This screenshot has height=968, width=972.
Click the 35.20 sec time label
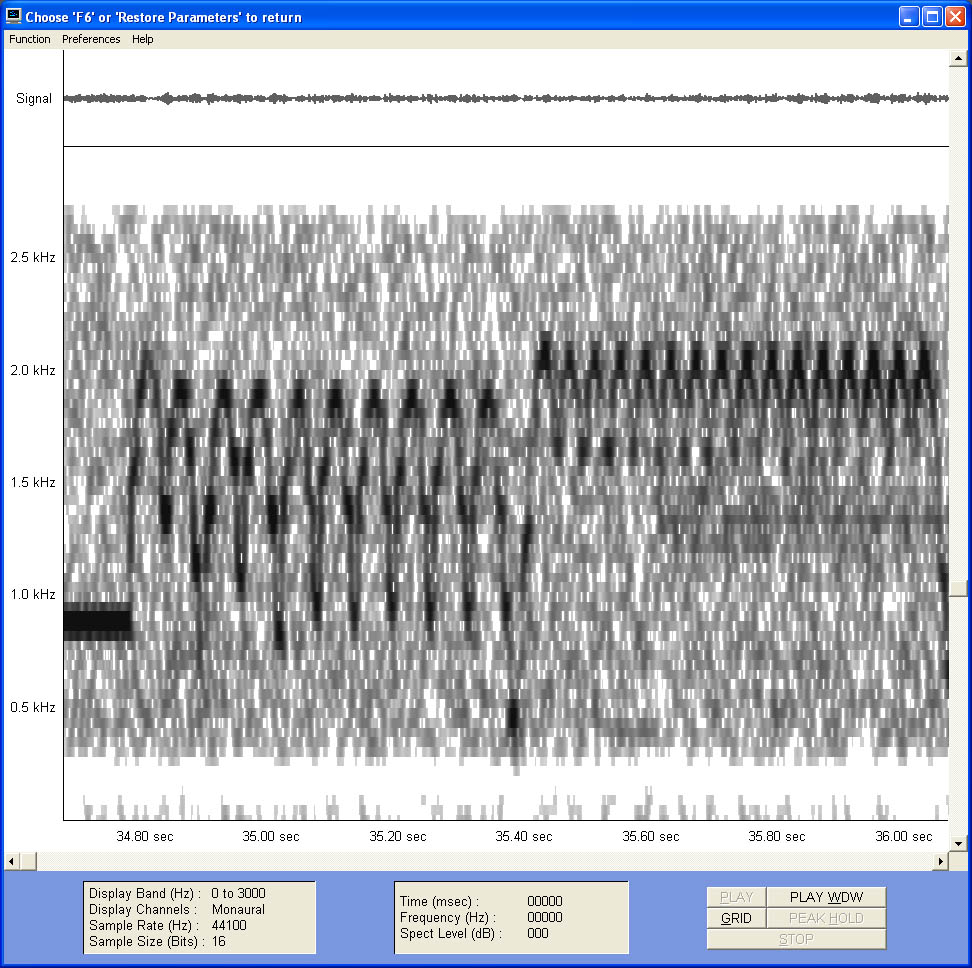click(x=398, y=836)
